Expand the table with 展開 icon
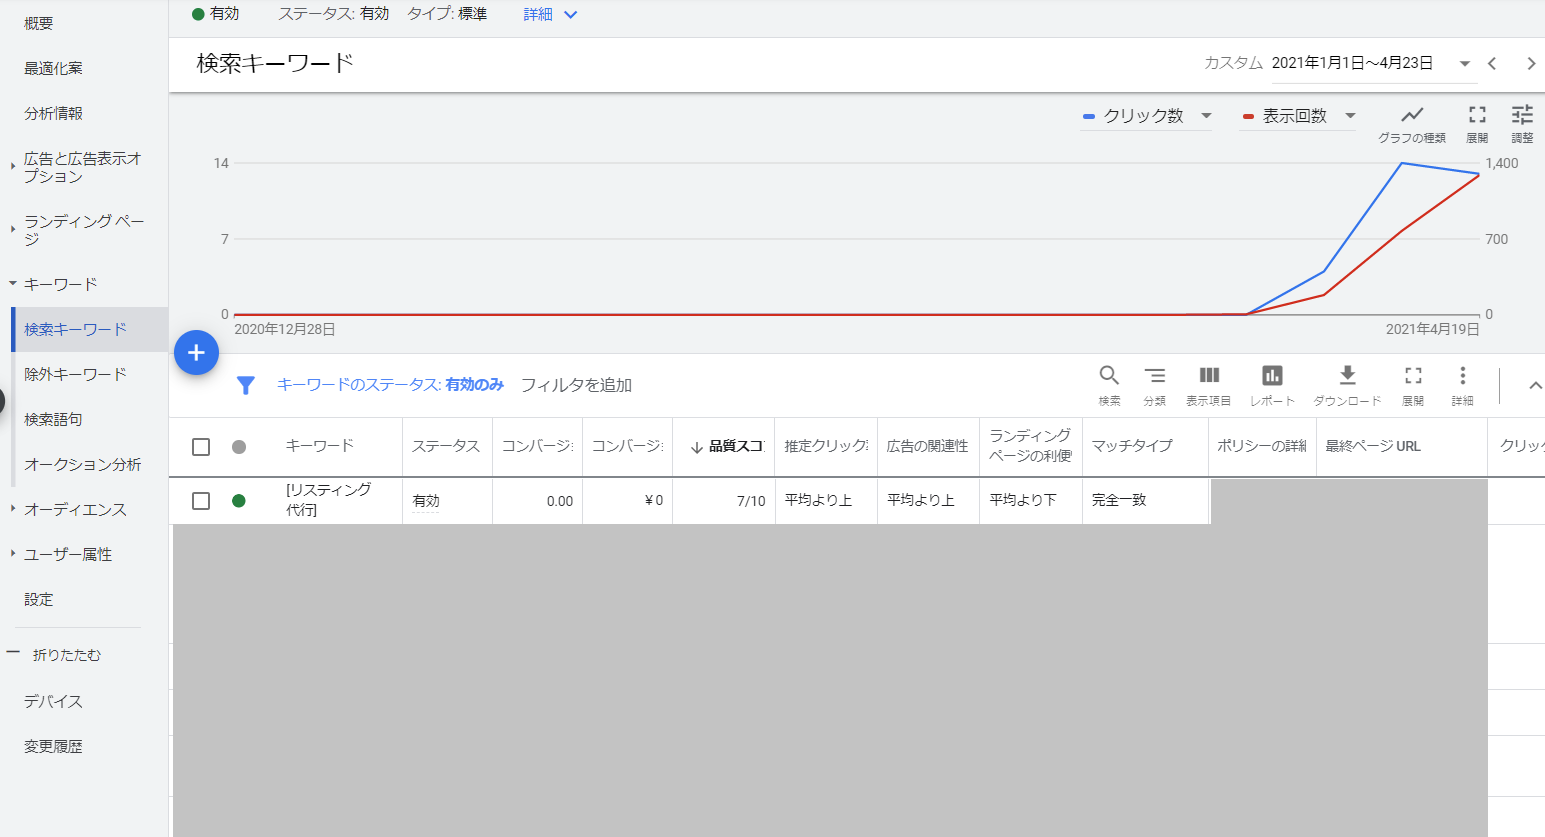 (x=1413, y=375)
